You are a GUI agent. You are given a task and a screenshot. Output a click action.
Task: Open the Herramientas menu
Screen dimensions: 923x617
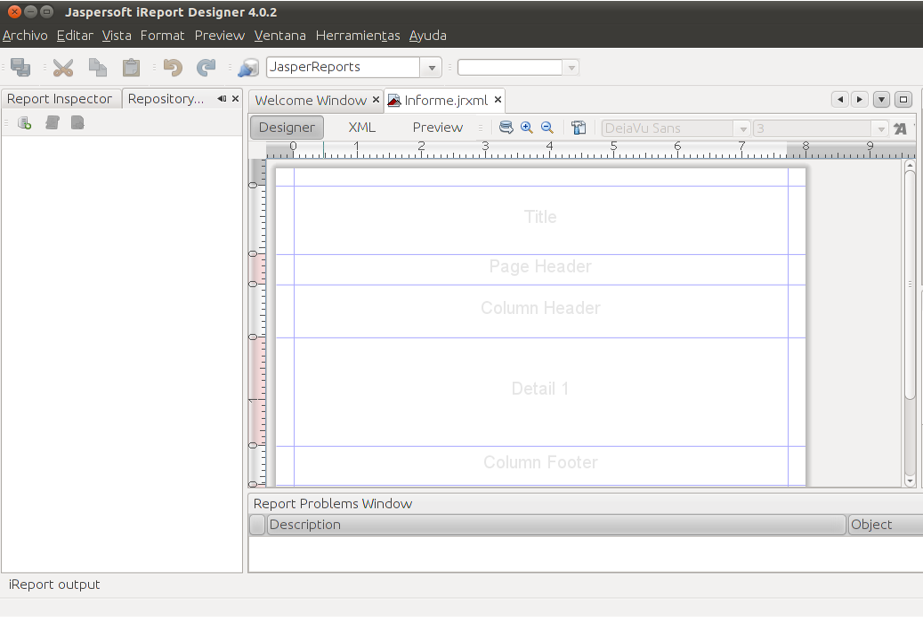pyautogui.click(x=358, y=35)
